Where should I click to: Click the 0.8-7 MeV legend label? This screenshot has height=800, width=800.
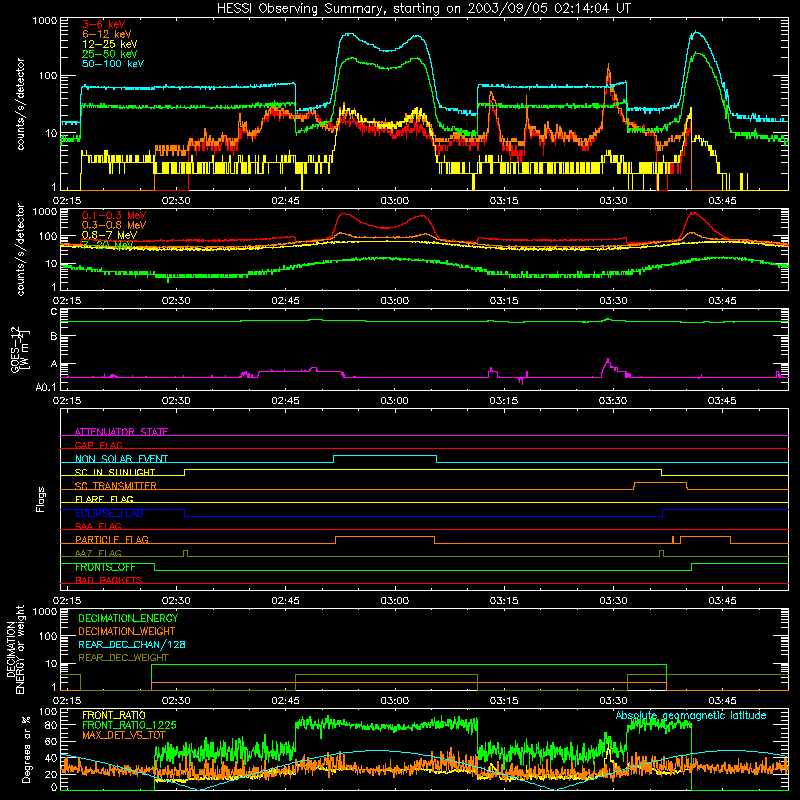pos(109,235)
